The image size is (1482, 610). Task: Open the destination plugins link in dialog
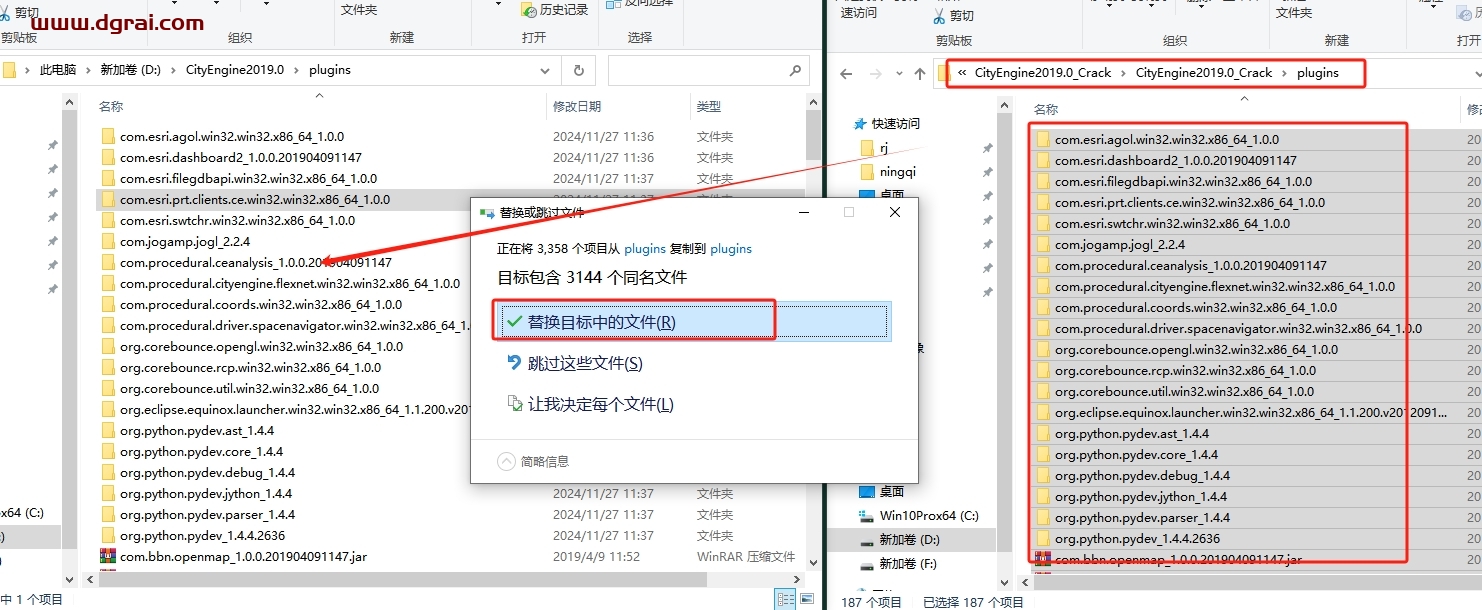tap(731, 248)
